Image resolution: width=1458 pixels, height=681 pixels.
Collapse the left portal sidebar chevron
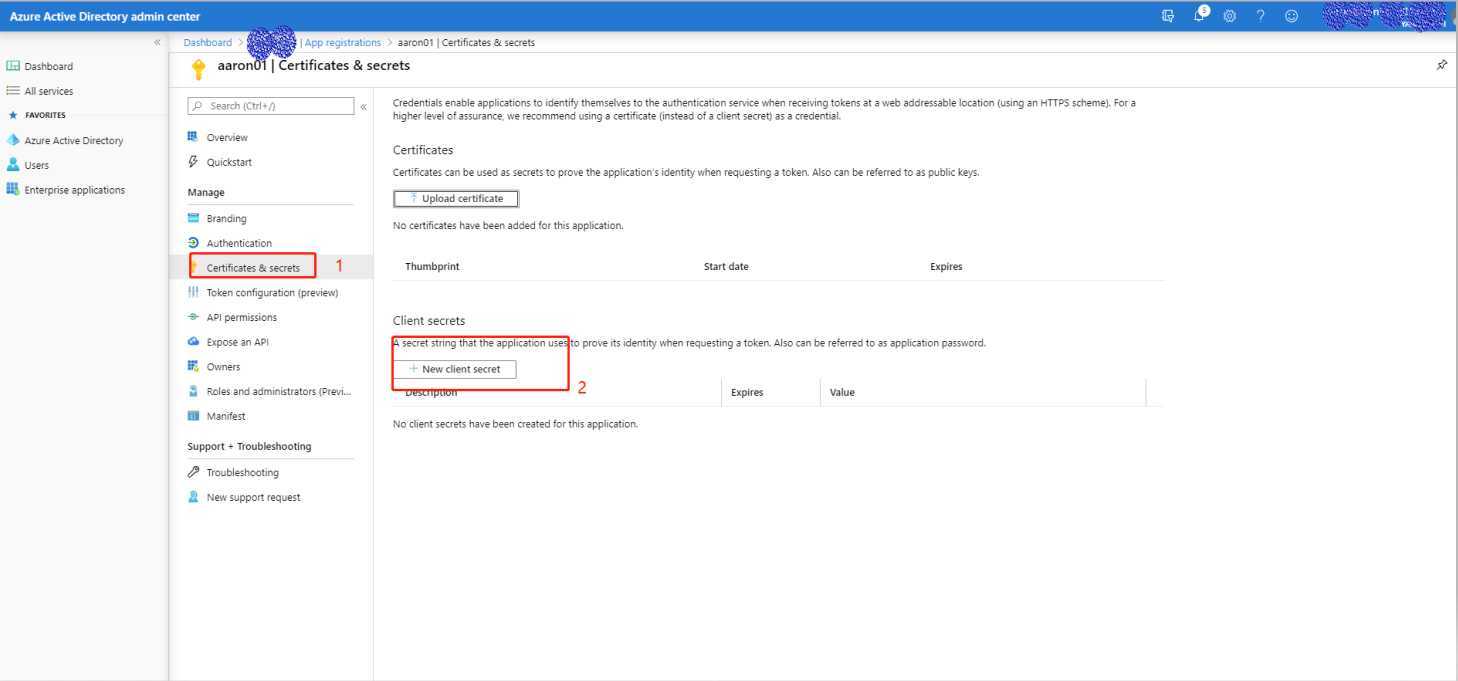tap(157, 42)
